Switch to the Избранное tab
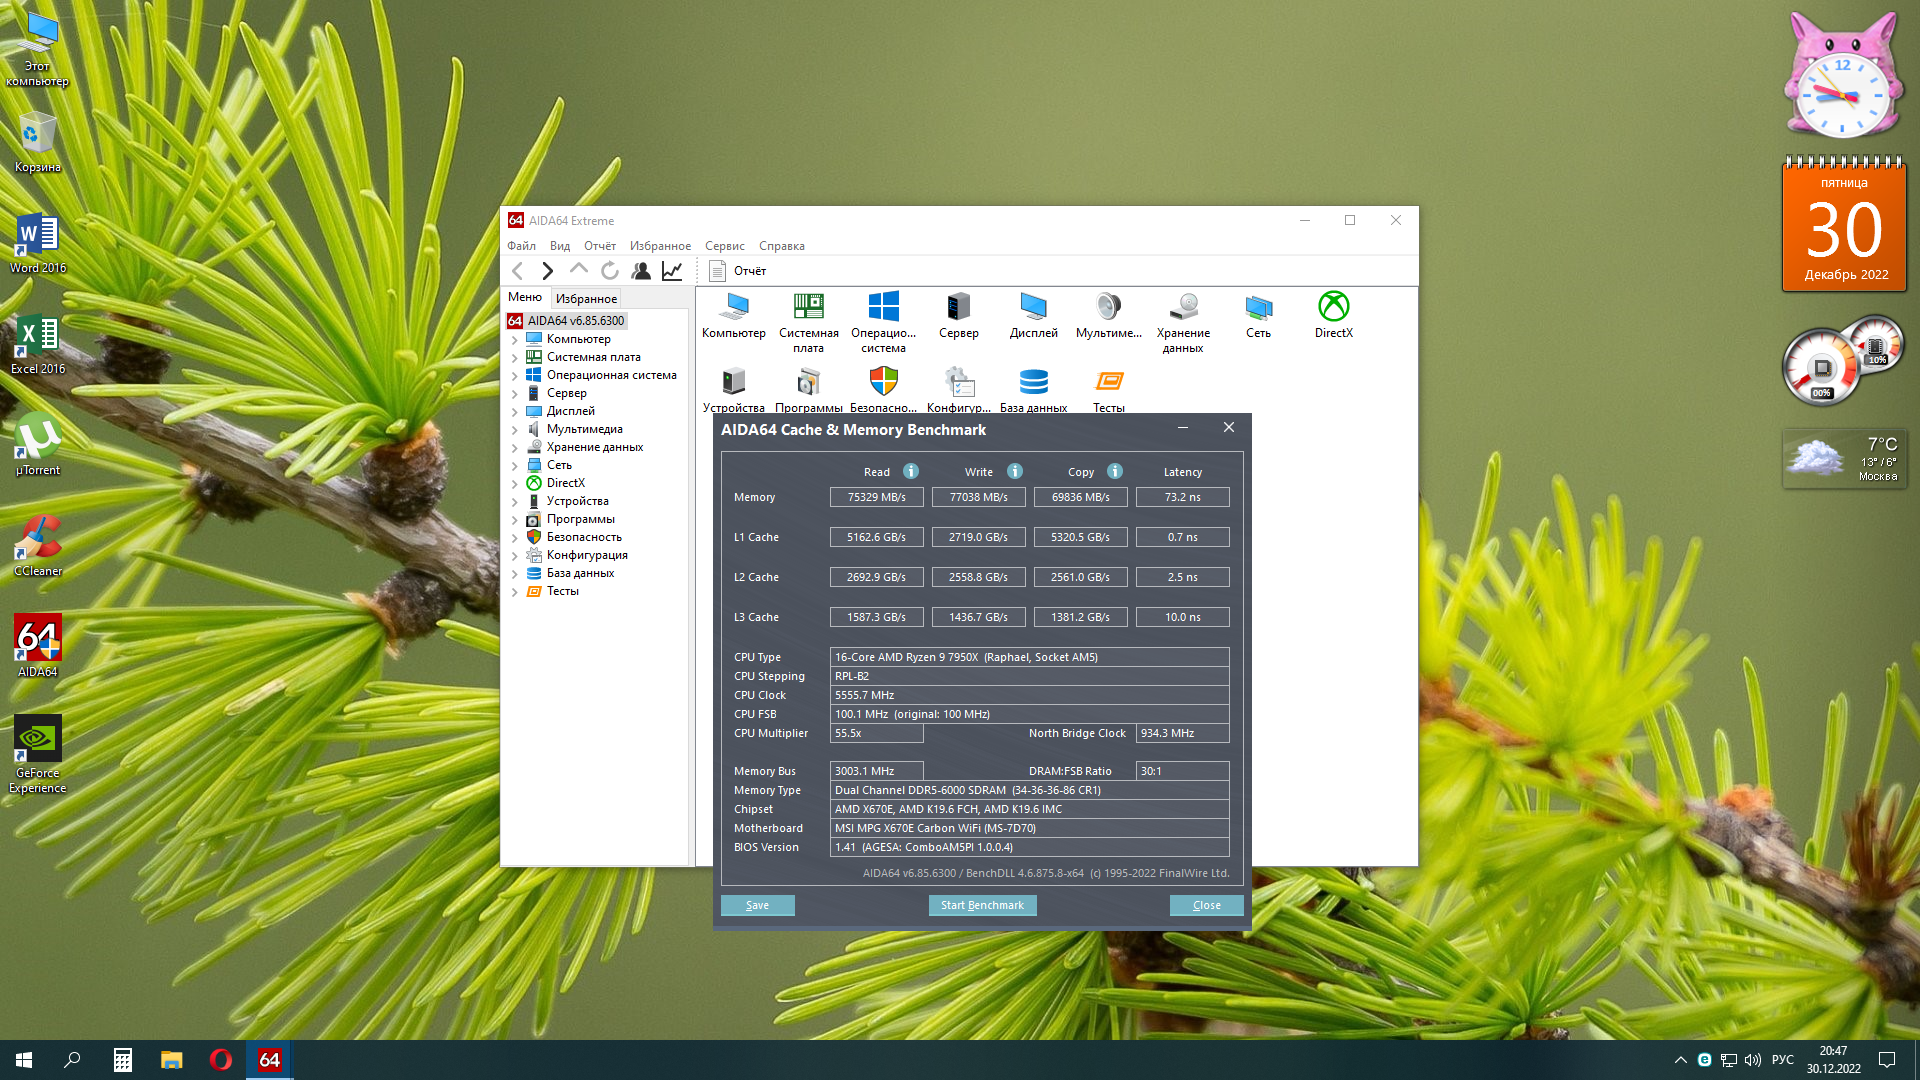 586,299
